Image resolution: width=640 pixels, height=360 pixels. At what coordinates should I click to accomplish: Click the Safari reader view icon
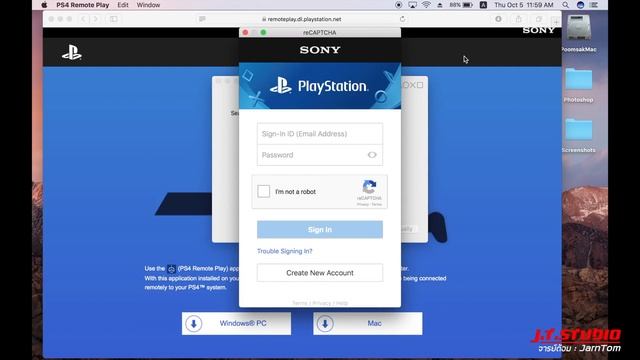pos(202,19)
